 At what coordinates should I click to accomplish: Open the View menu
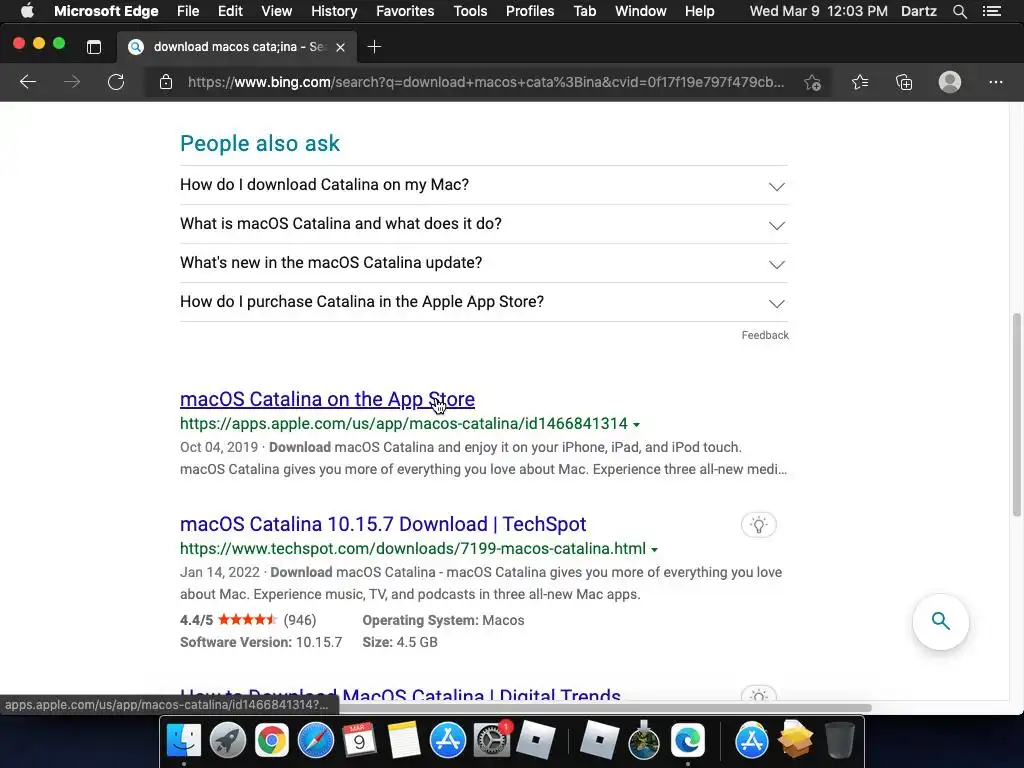coord(276,11)
